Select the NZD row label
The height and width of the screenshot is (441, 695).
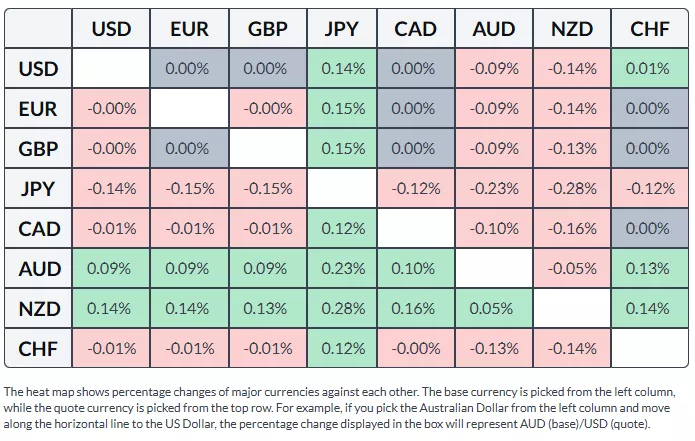coord(38,309)
